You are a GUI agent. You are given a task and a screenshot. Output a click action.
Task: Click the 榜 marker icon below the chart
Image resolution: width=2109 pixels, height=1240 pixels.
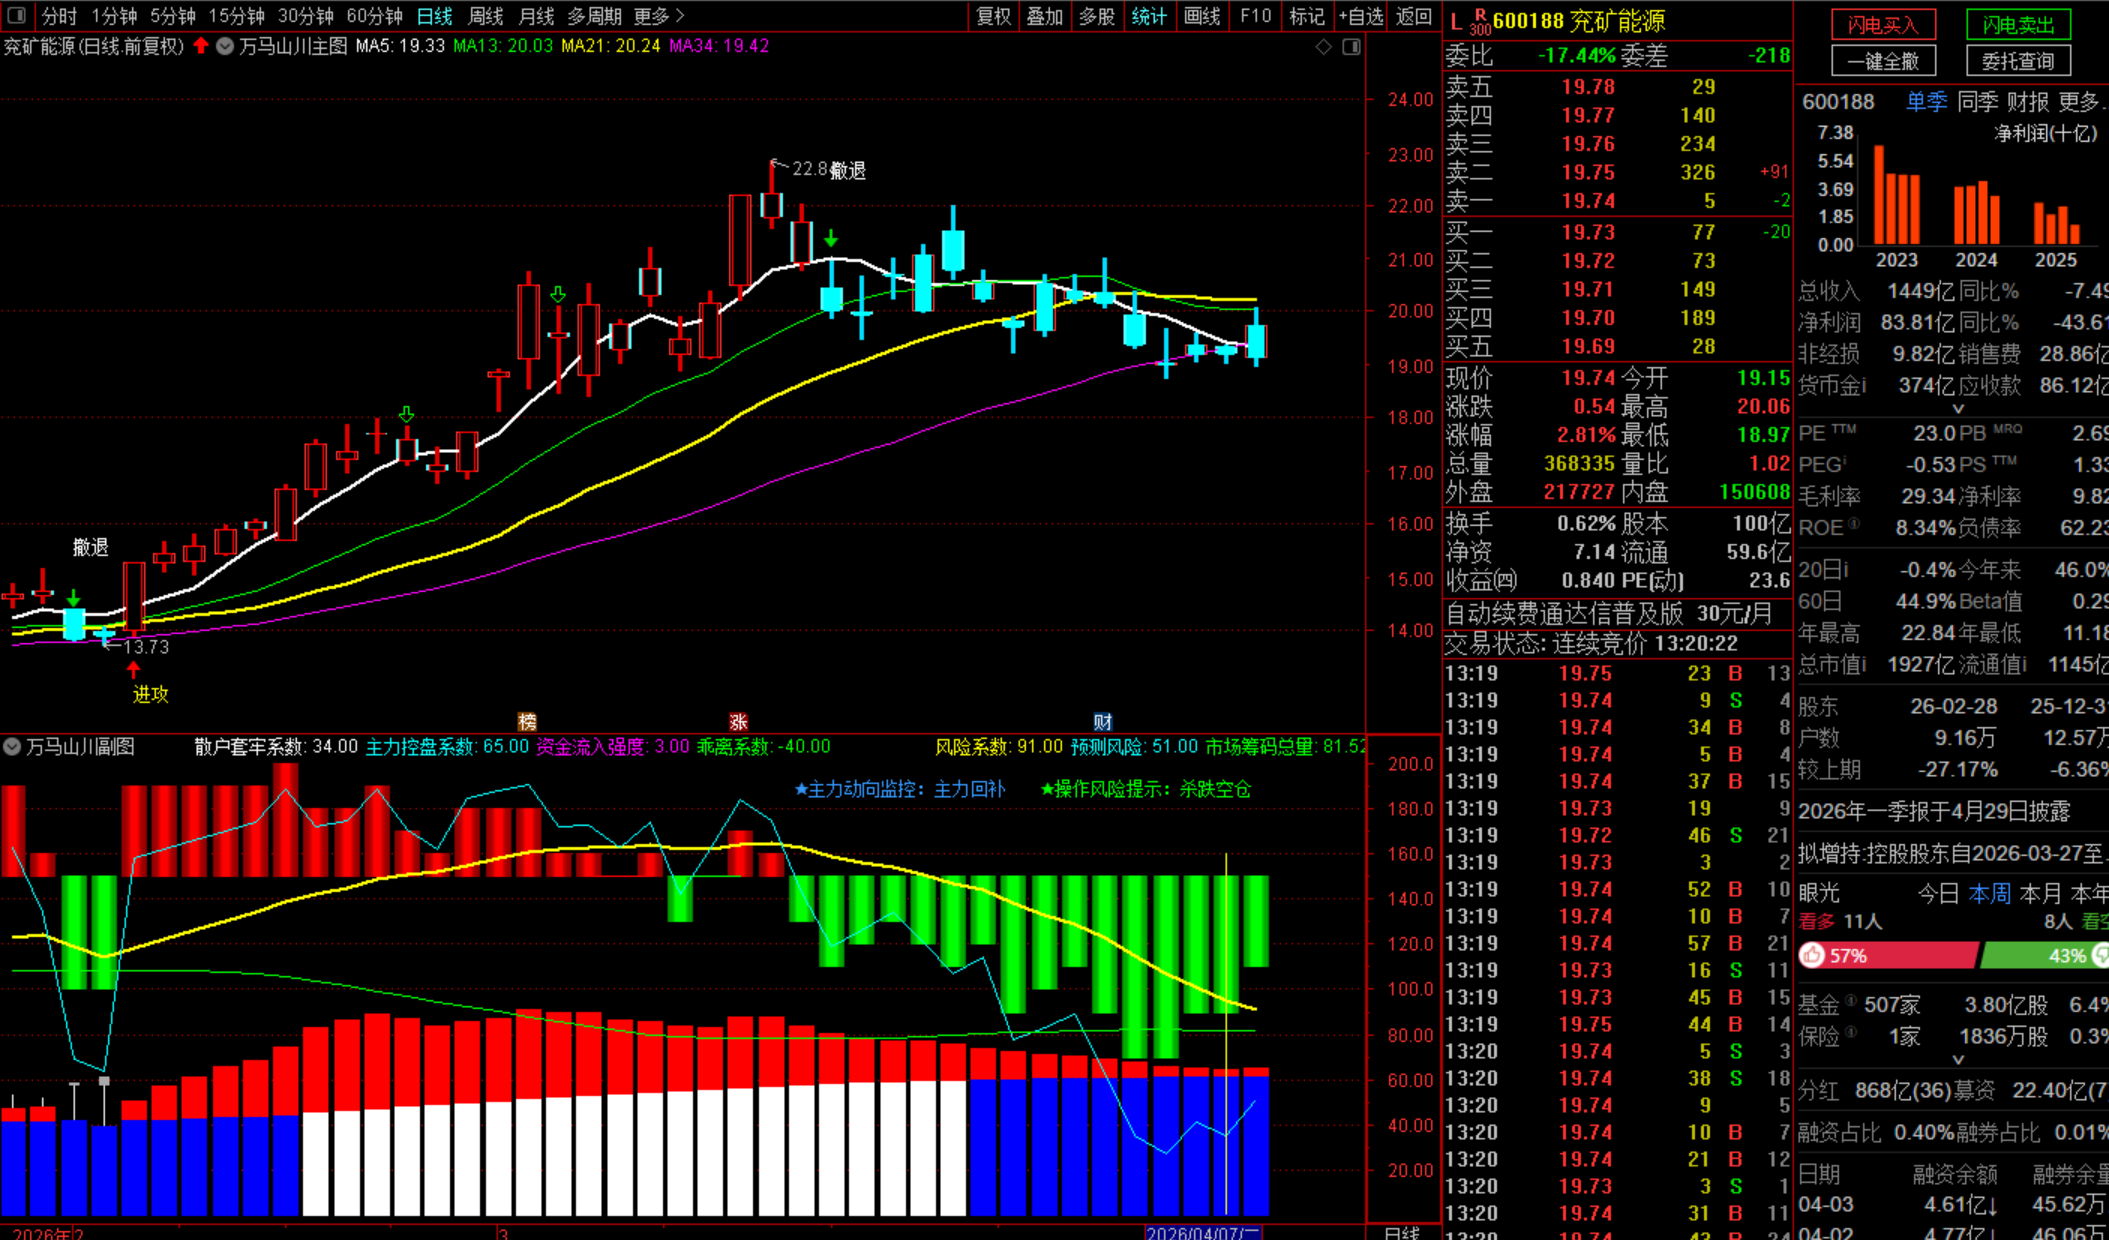(x=527, y=721)
